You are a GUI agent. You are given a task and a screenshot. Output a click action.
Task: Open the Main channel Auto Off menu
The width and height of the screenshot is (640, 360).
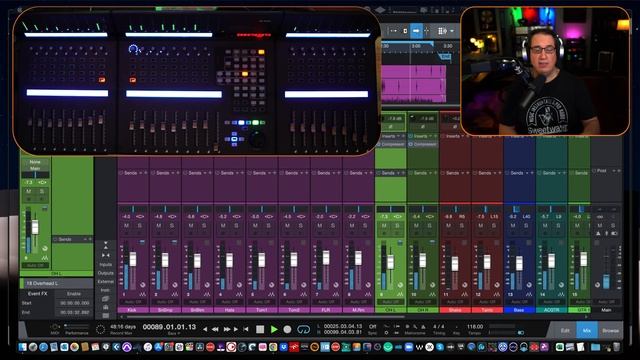tap(606, 302)
